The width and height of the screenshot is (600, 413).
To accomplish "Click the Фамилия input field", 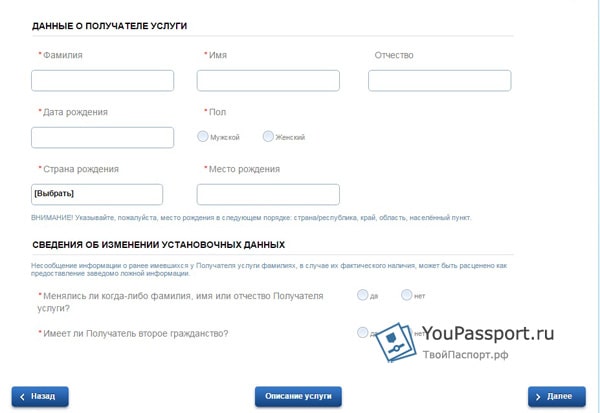I will pos(103,80).
